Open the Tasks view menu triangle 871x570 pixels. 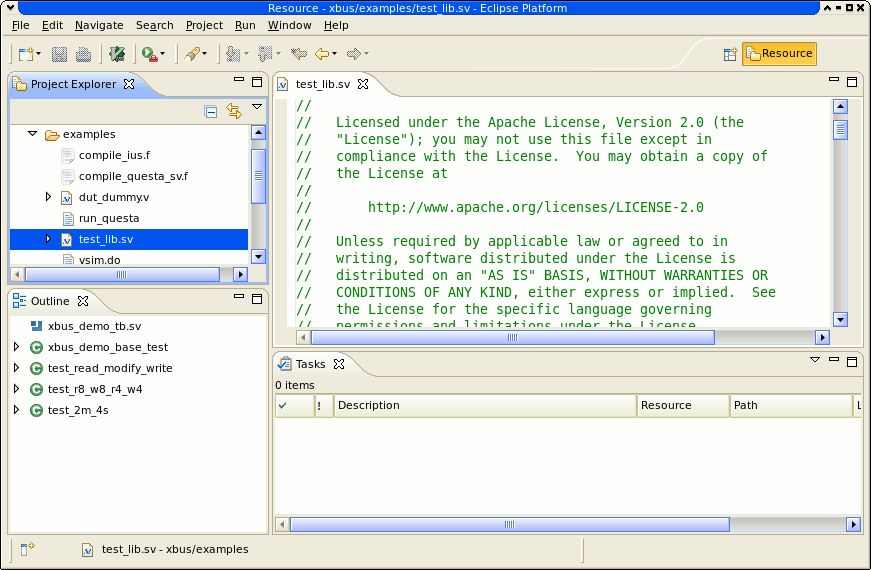(815, 359)
